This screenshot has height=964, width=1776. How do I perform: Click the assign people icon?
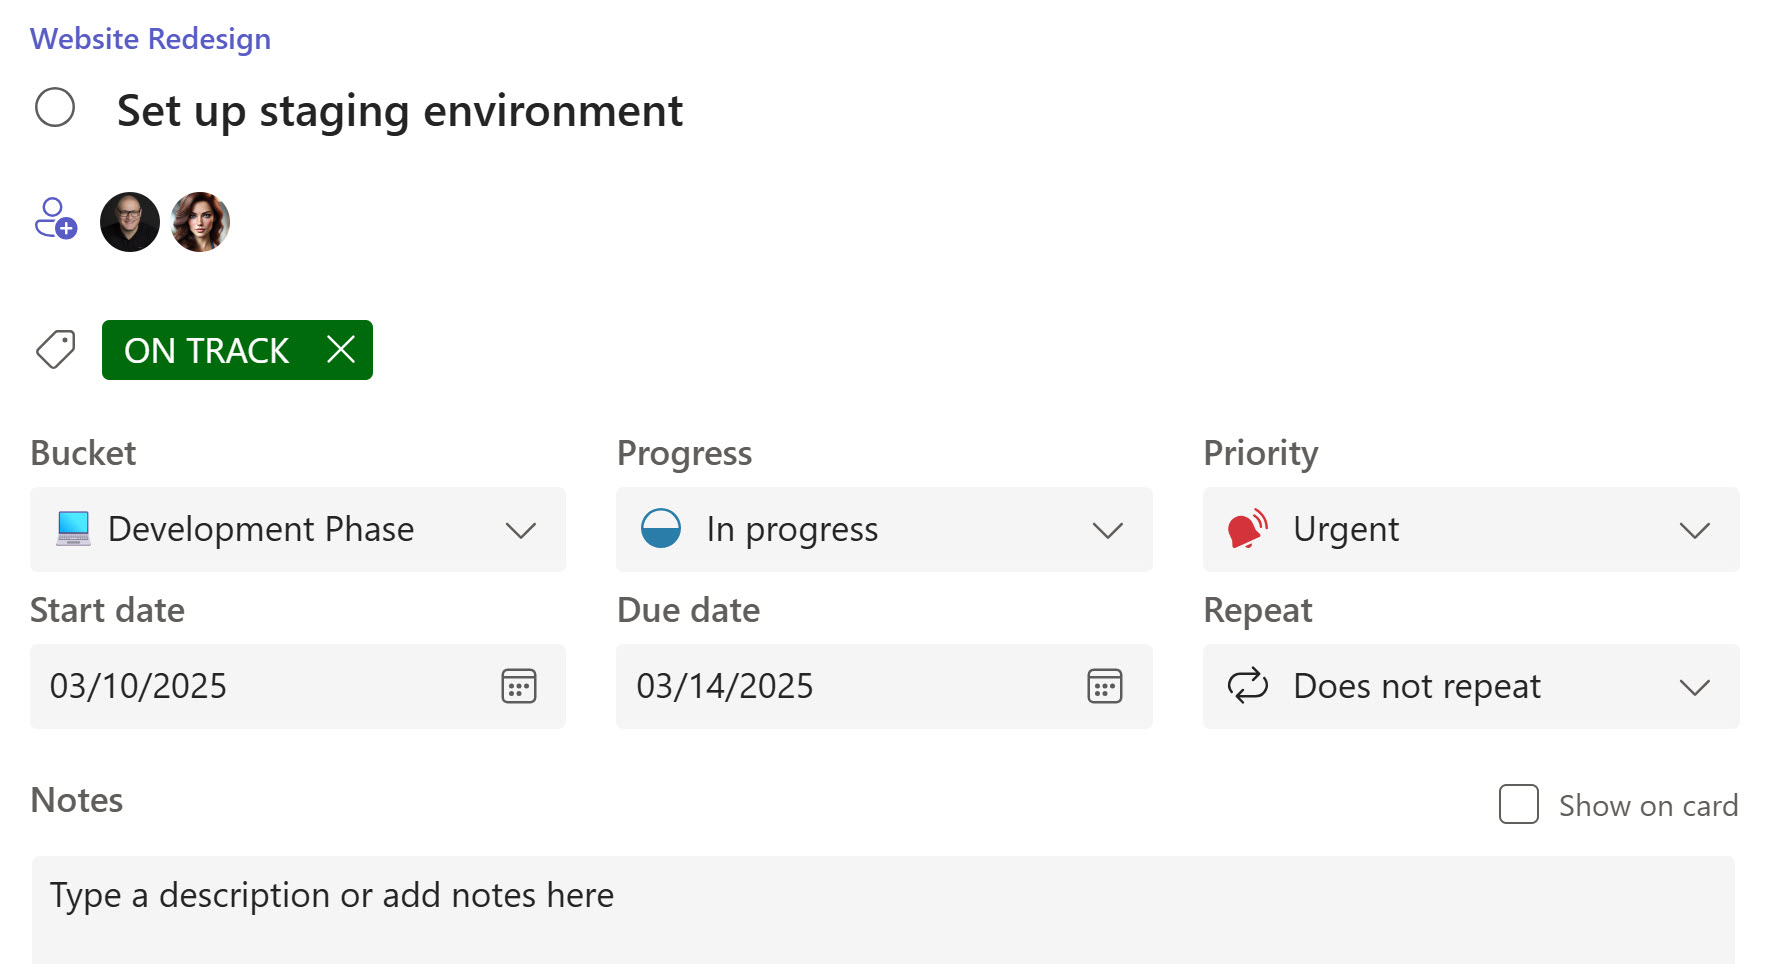click(55, 220)
